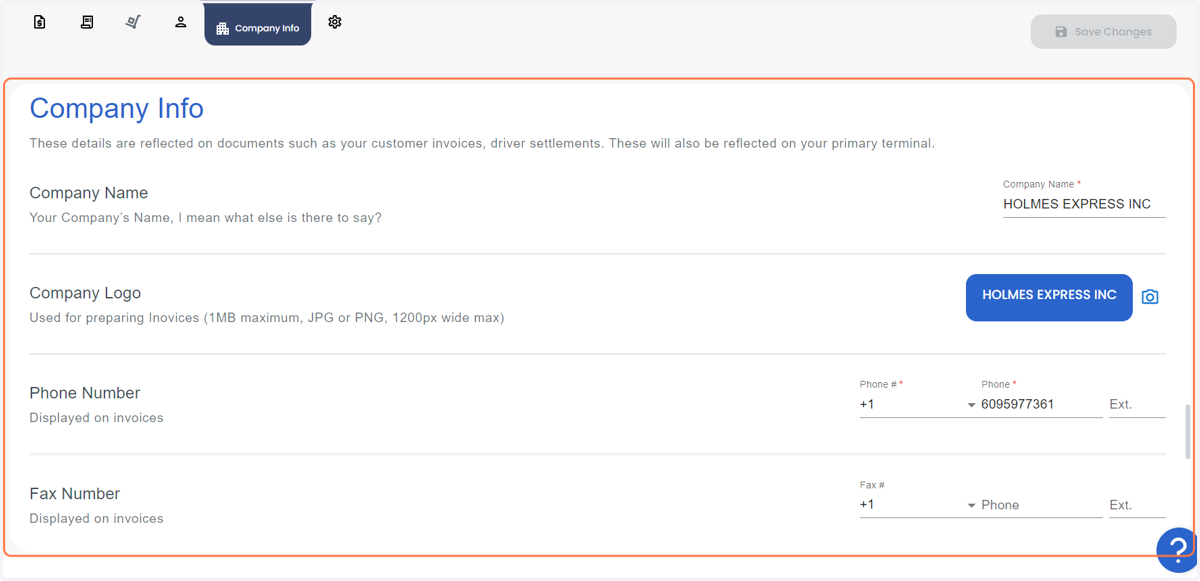1200x581 pixels.
Task: Click the fax Phone input field
Action: (1042, 505)
